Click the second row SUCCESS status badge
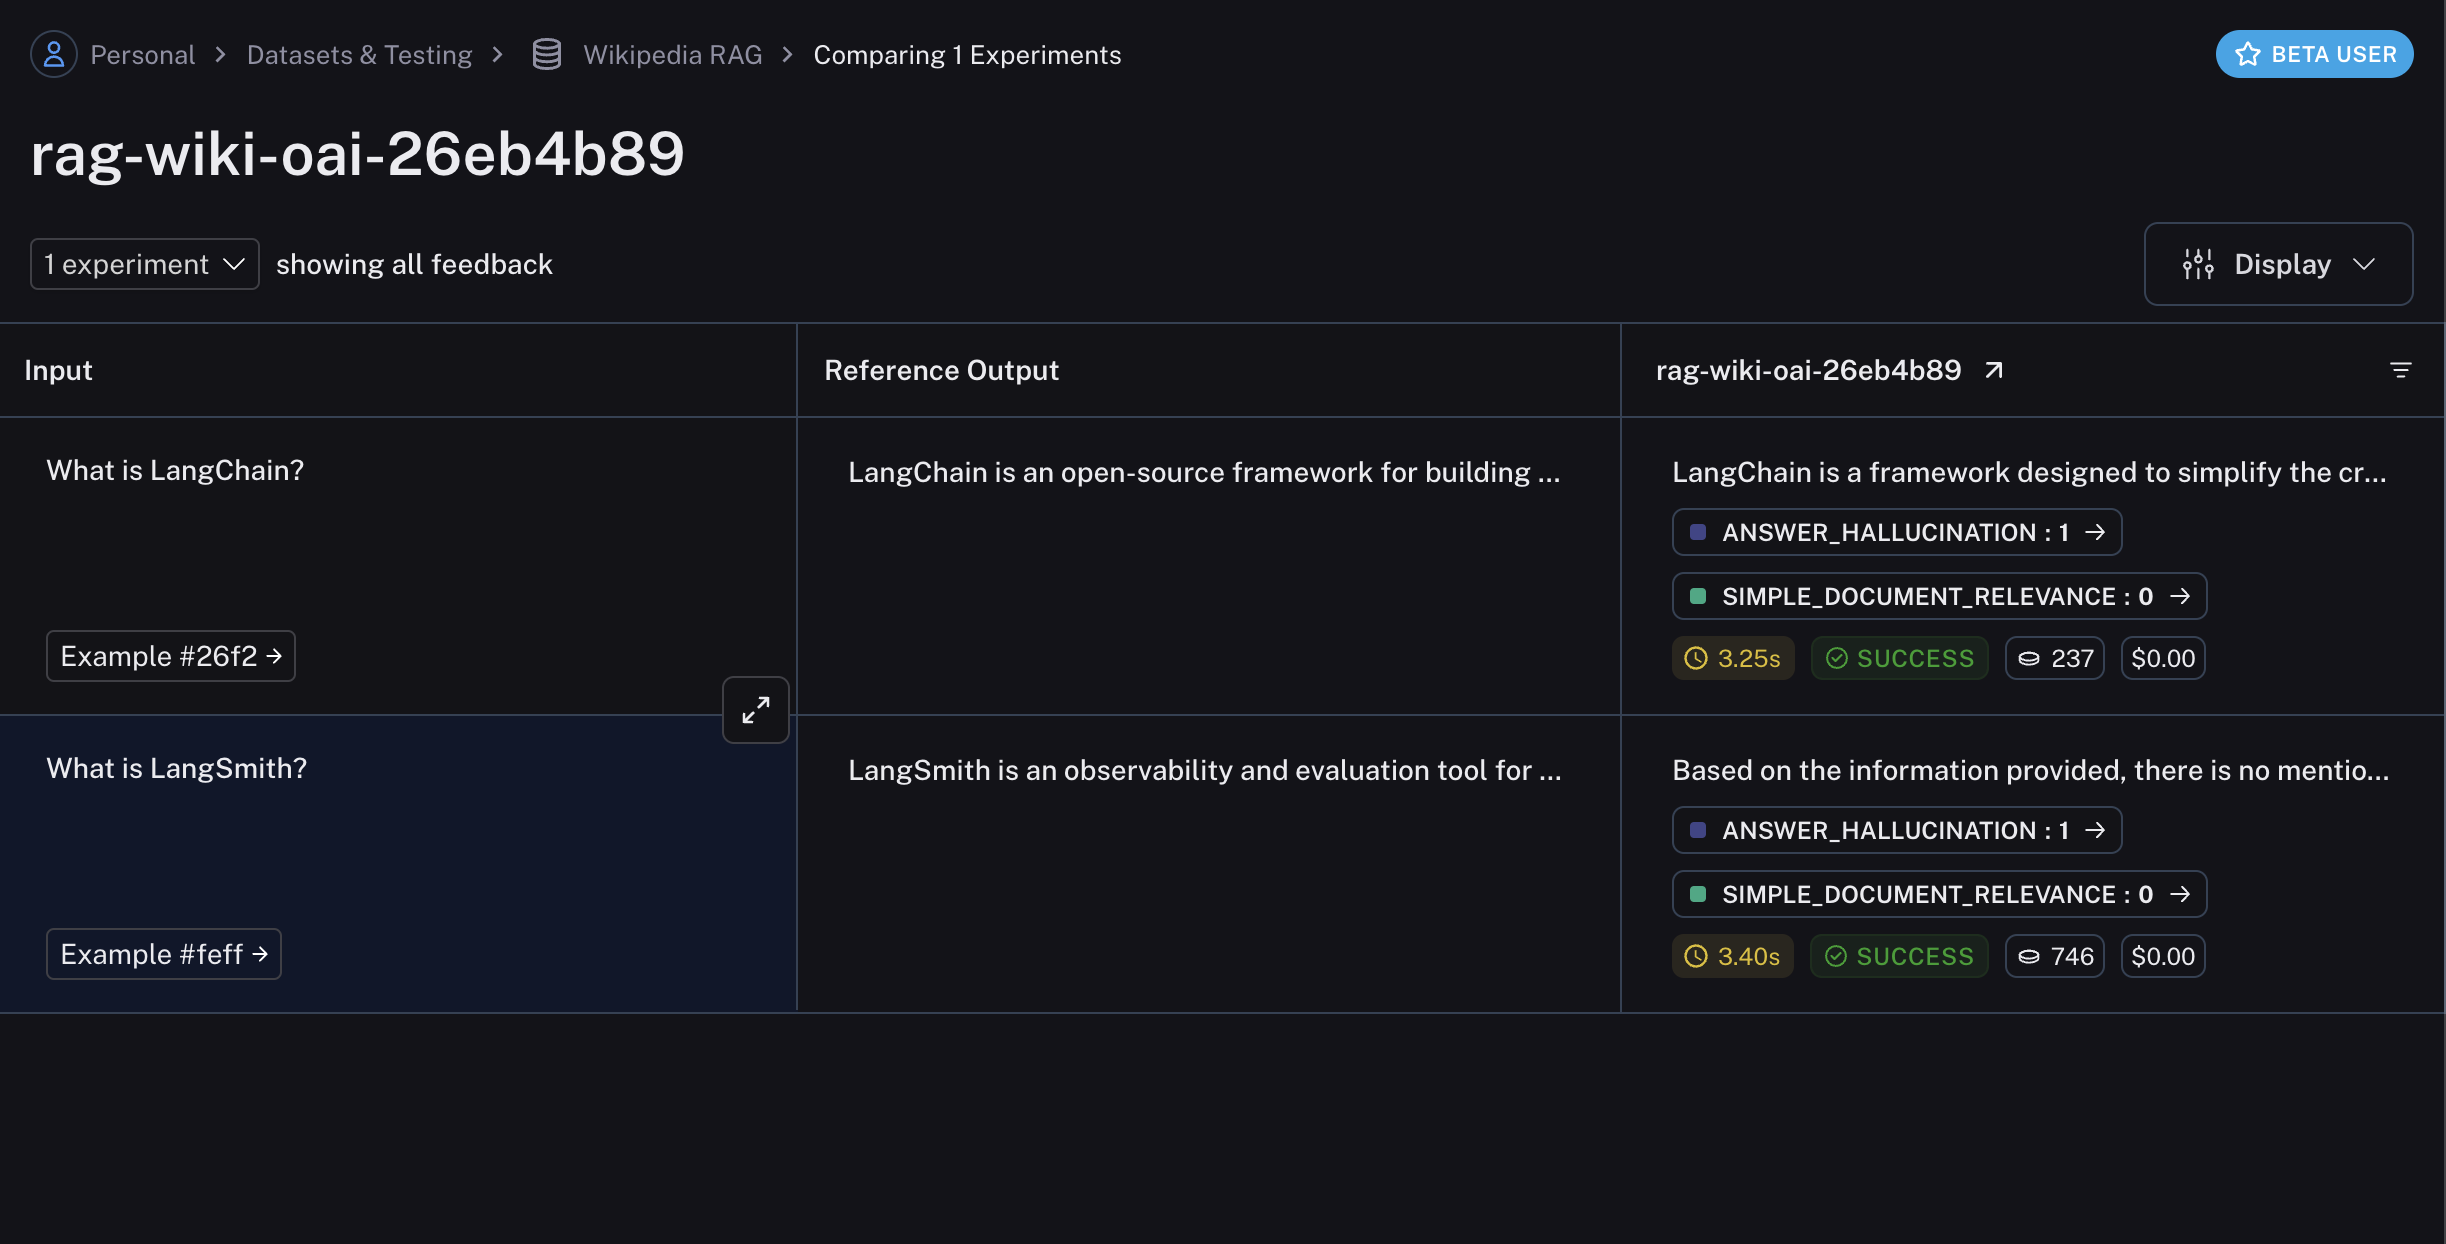The width and height of the screenshot is (2446, 1244). pyautogui.click(x=1899, y=956)
